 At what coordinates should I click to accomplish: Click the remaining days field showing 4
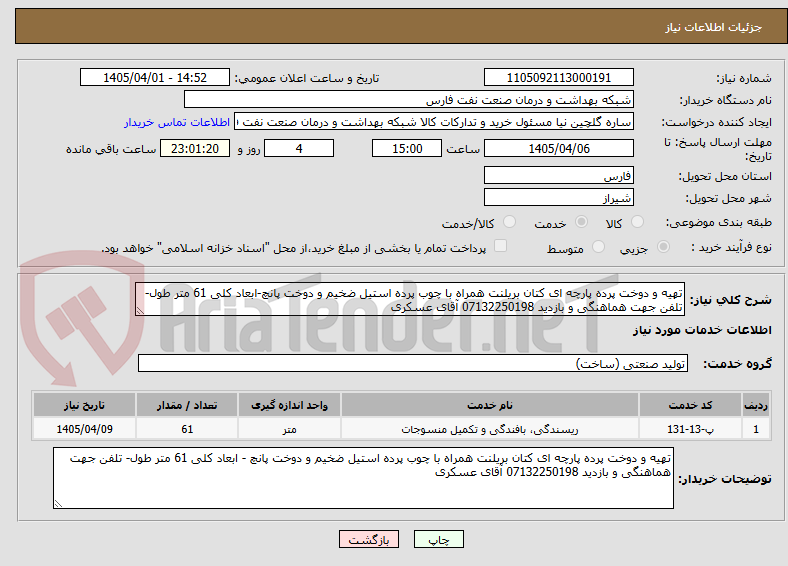click(x=299, y=148)
